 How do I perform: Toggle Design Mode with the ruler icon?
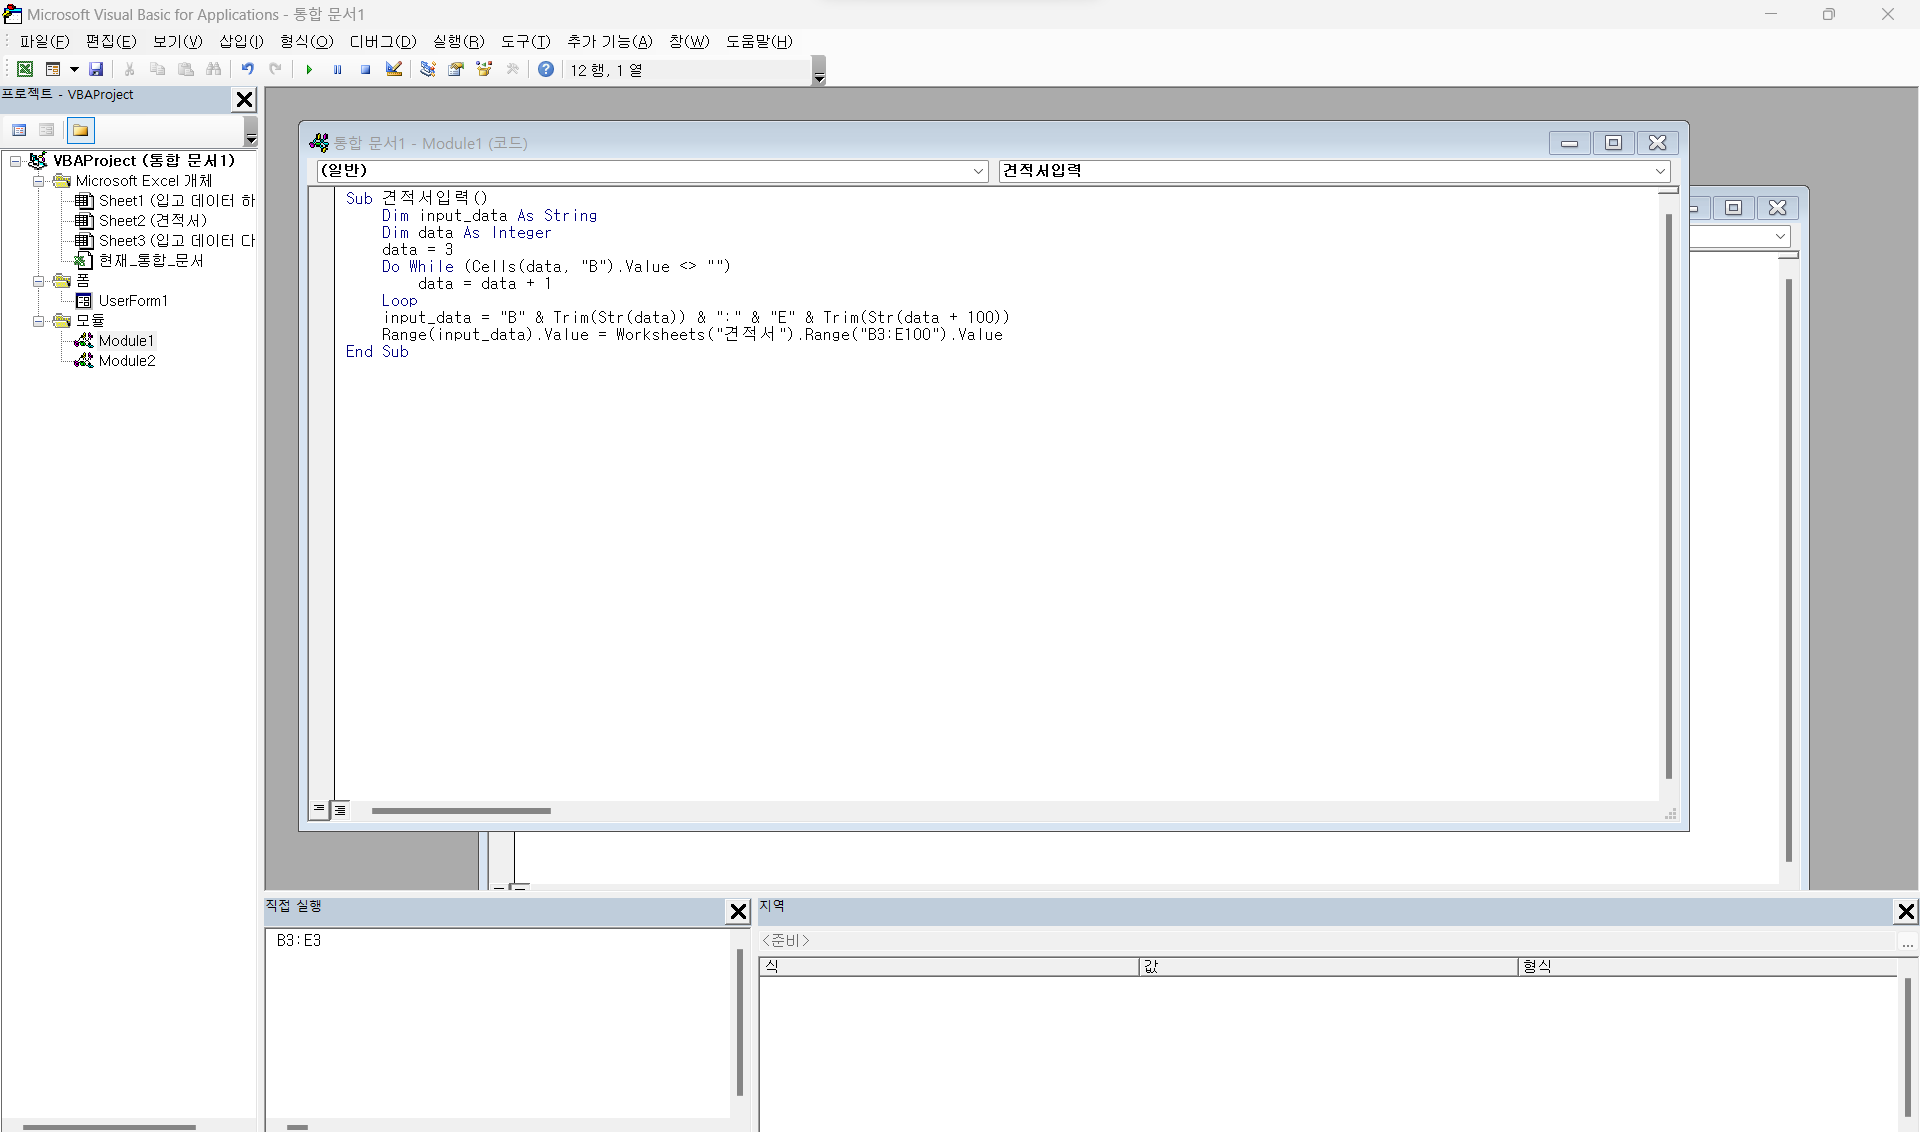394,69
